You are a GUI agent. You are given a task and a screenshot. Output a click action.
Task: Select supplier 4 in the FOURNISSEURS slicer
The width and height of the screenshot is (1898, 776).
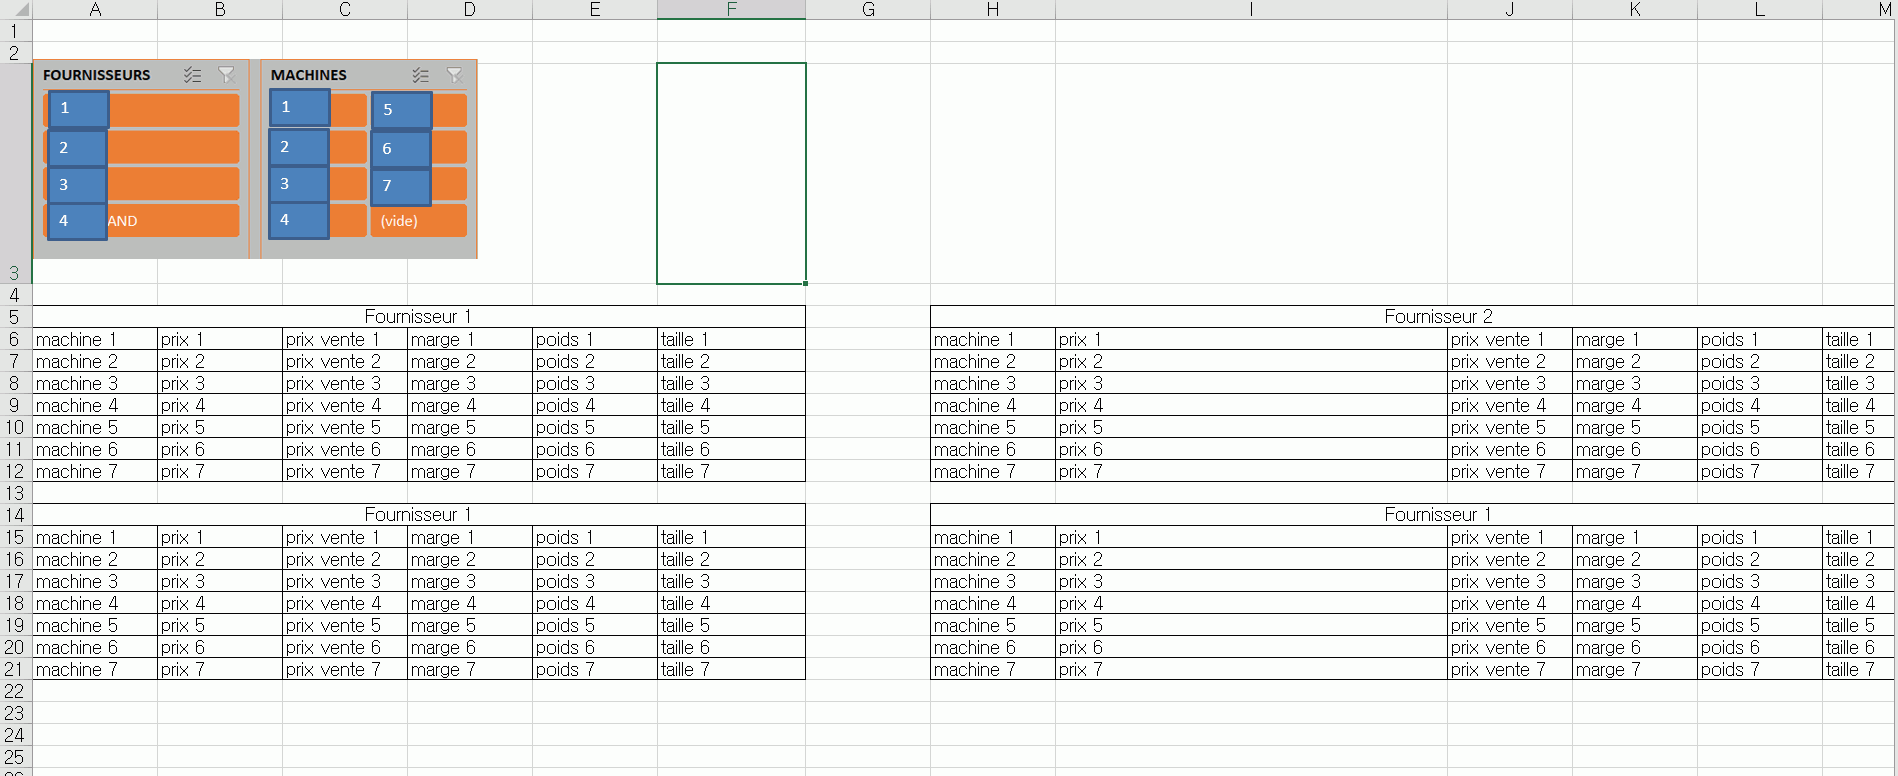(142, 221)
